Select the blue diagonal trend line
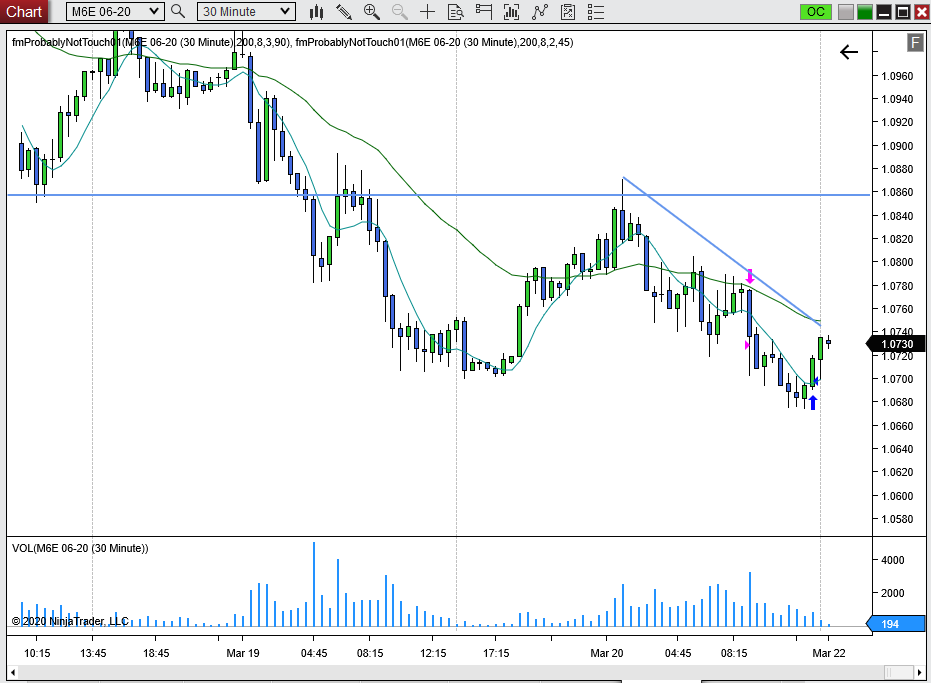This screenshot has height=683, width=931. click(721, 252)
